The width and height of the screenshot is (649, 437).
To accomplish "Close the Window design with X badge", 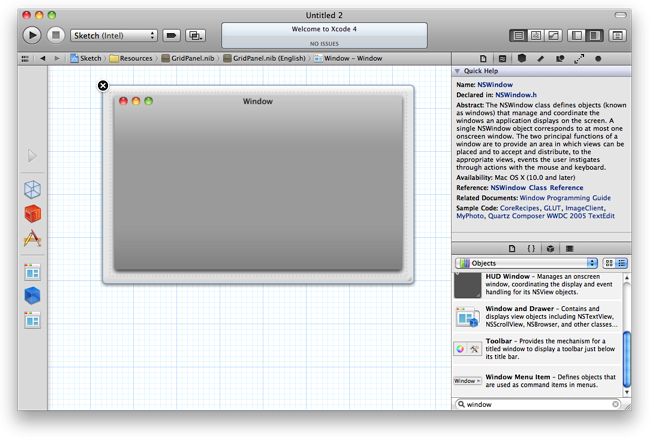I will [x=103, y=86].
